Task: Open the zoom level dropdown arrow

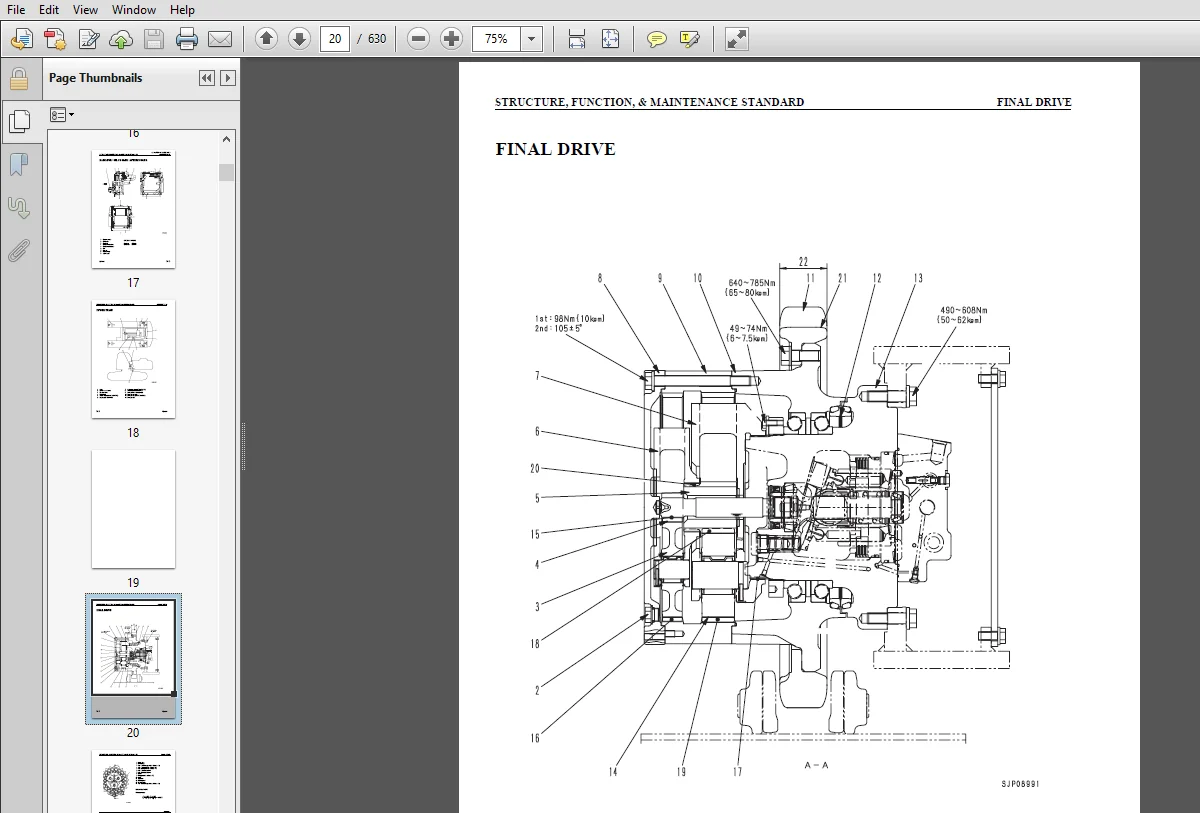Action: 532,39
